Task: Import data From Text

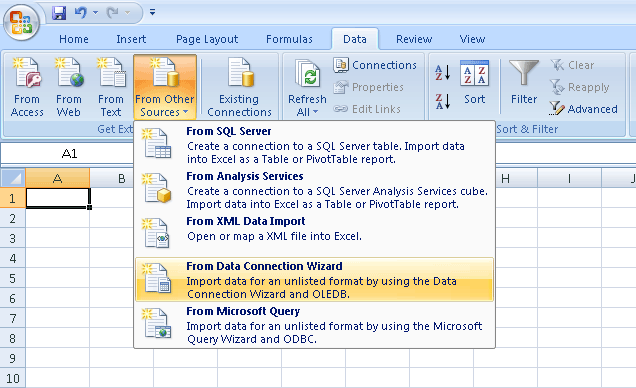Action: [x=111, y=87]
